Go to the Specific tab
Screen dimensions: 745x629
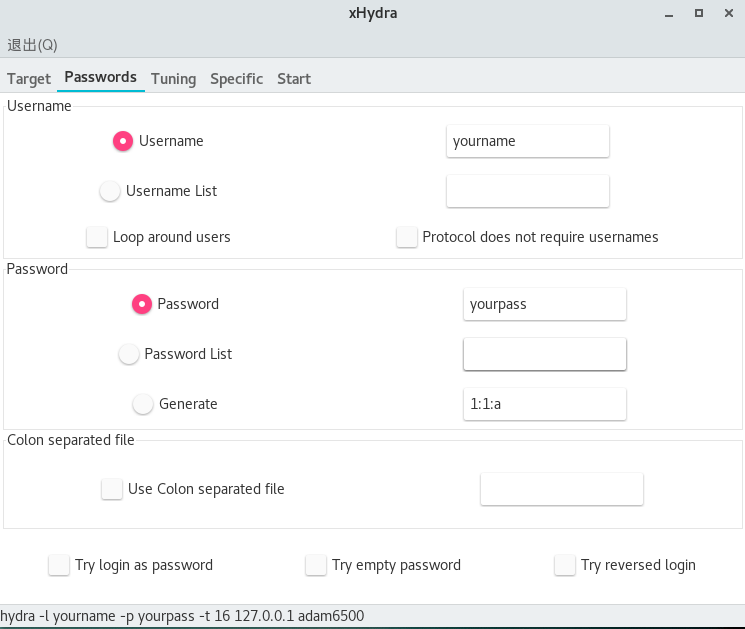[236, 78]
